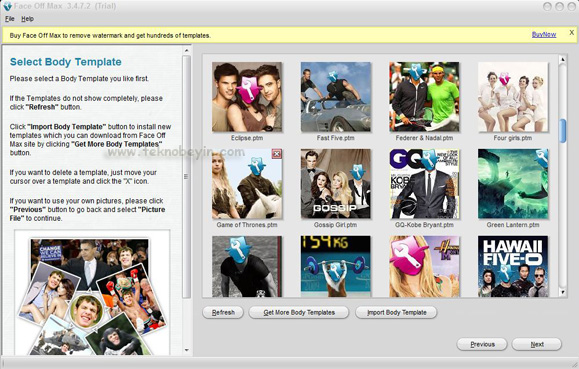This screenshot has width=579, height=369.
Task: Select the Four girls.ptm template thumbnail
Action: click(x=513, y=97)
